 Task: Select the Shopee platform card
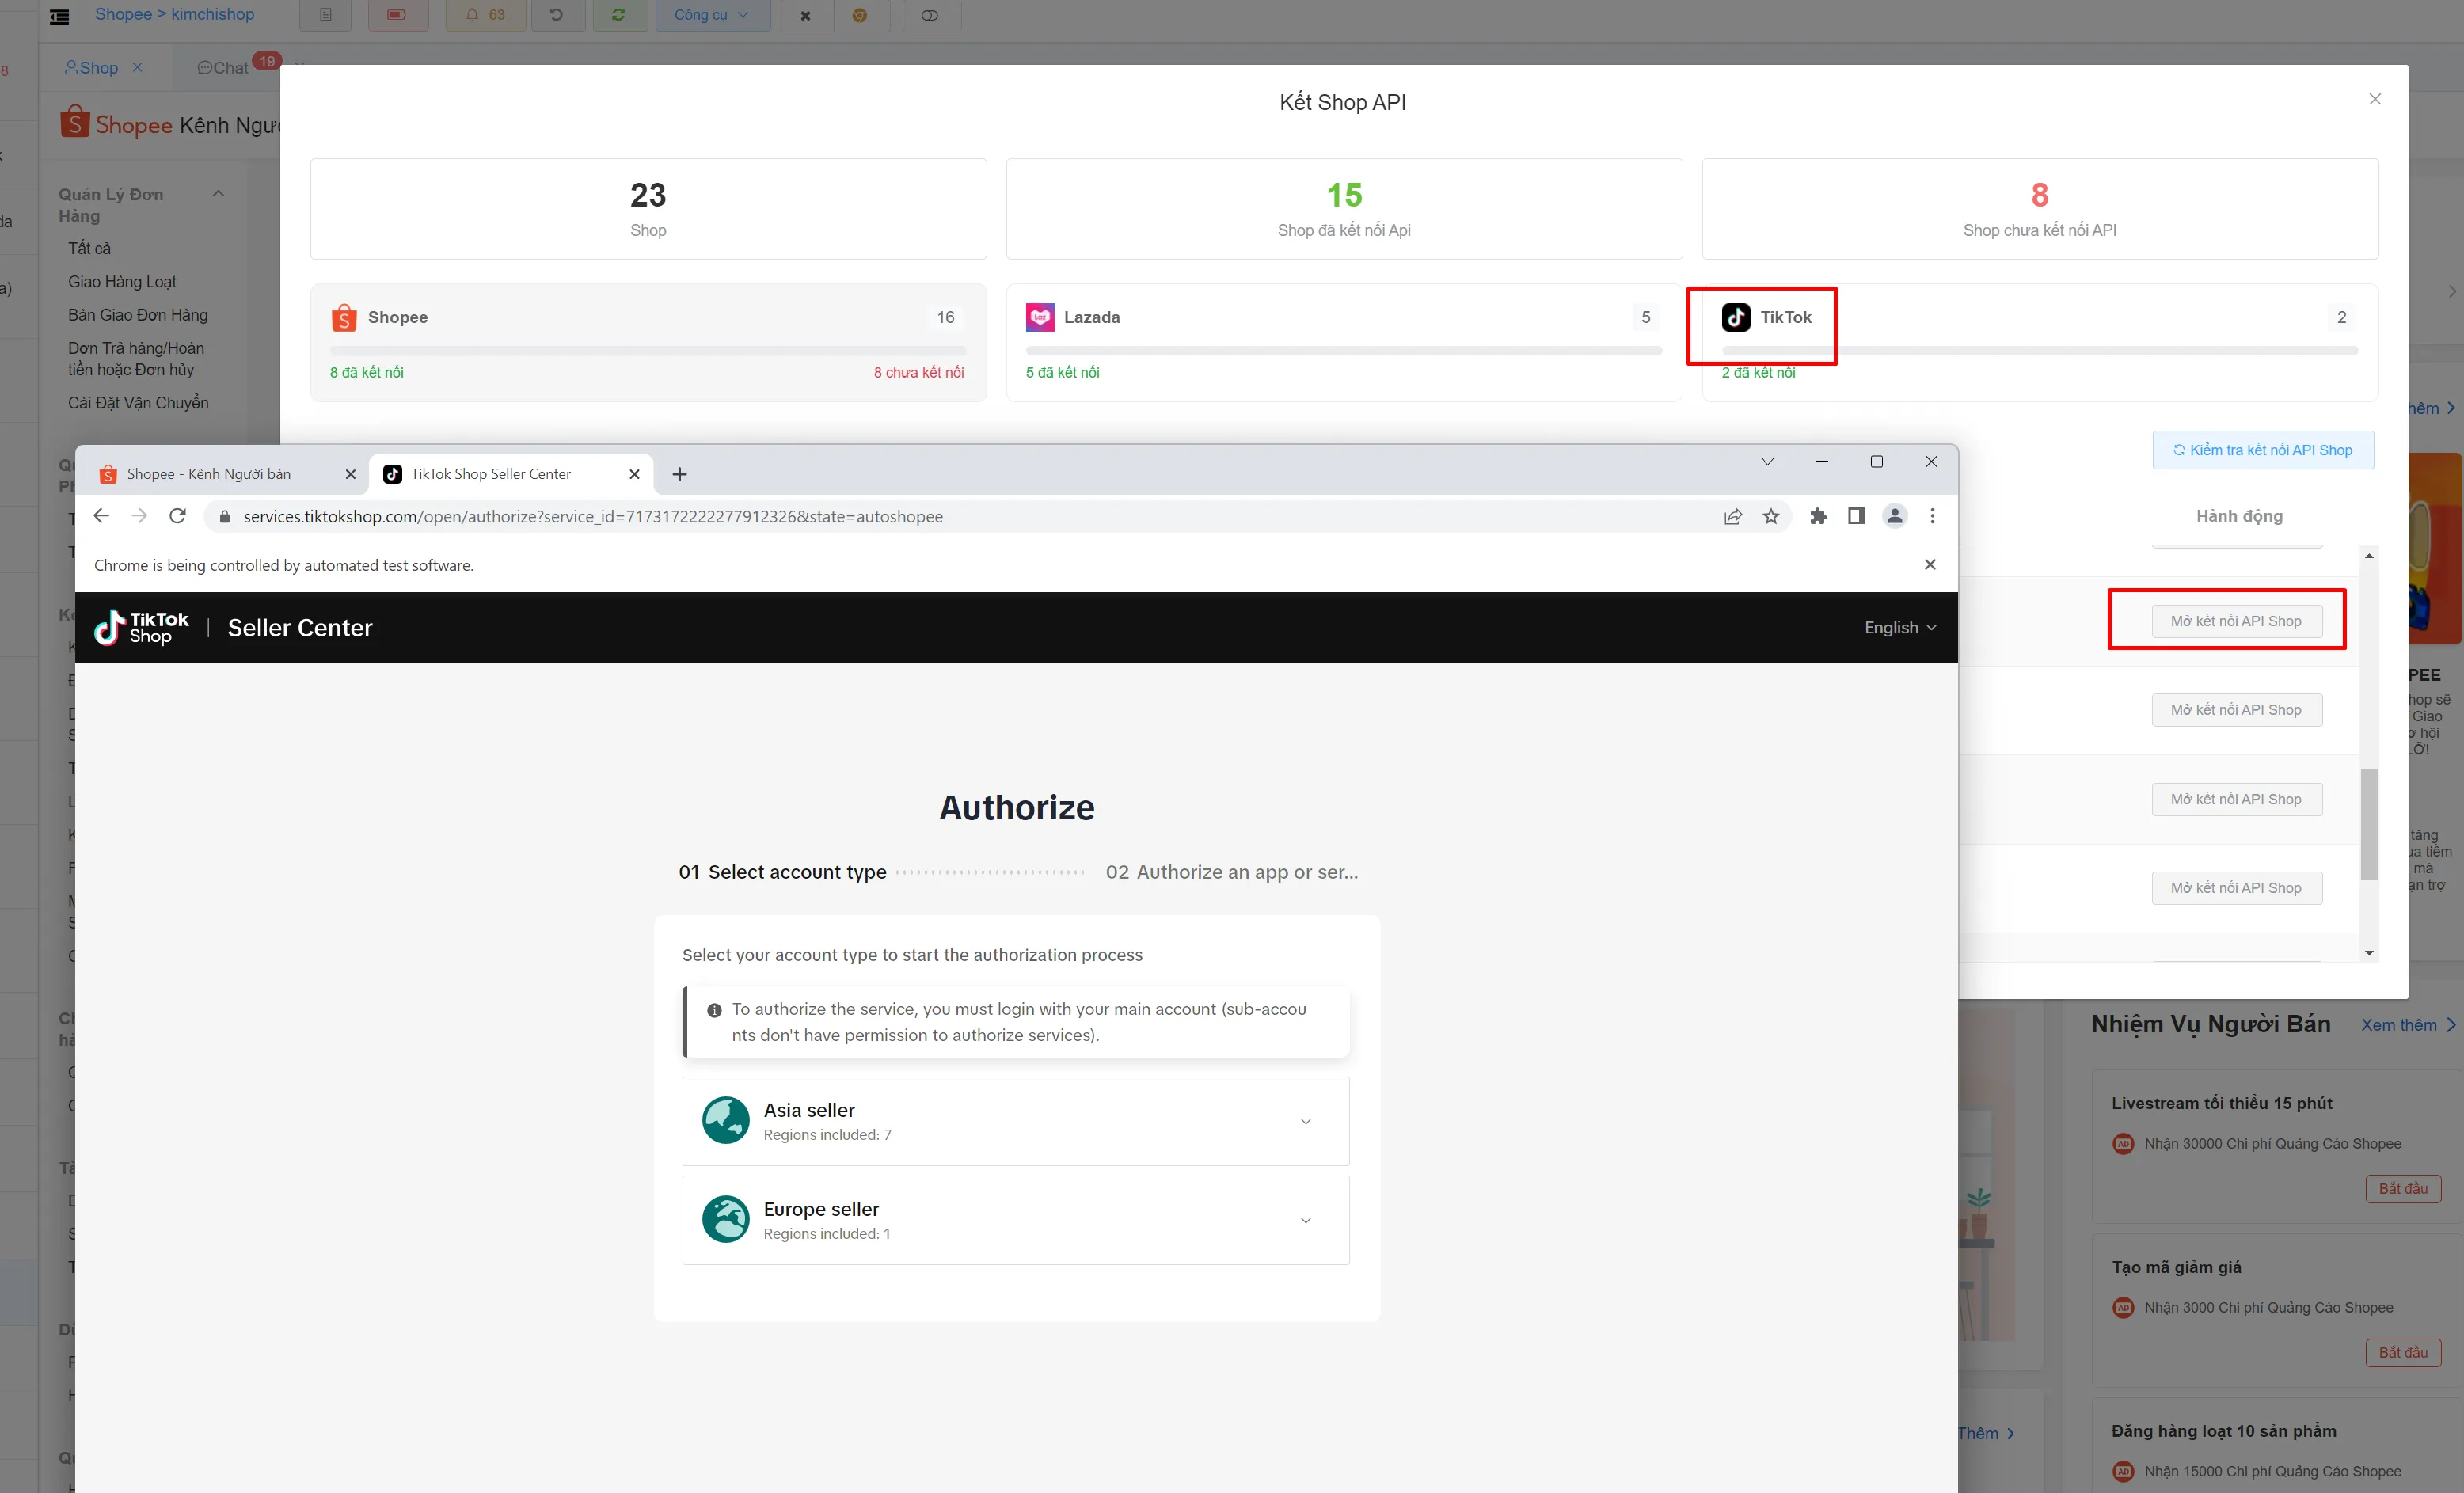648,342
